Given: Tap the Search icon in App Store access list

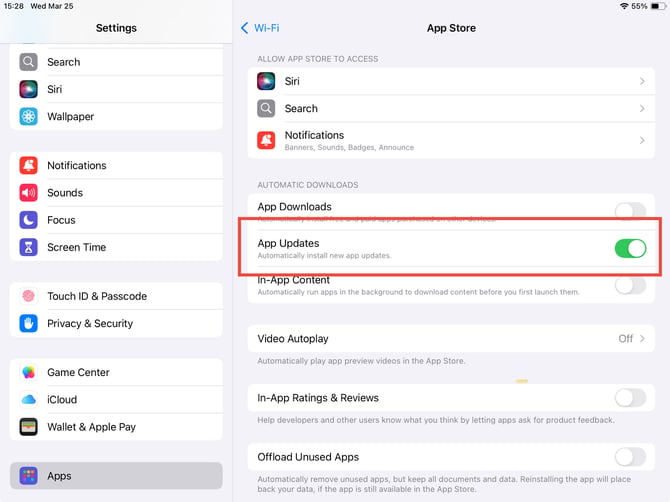Looking at the screenshot, I should click(x=266, y=109).
